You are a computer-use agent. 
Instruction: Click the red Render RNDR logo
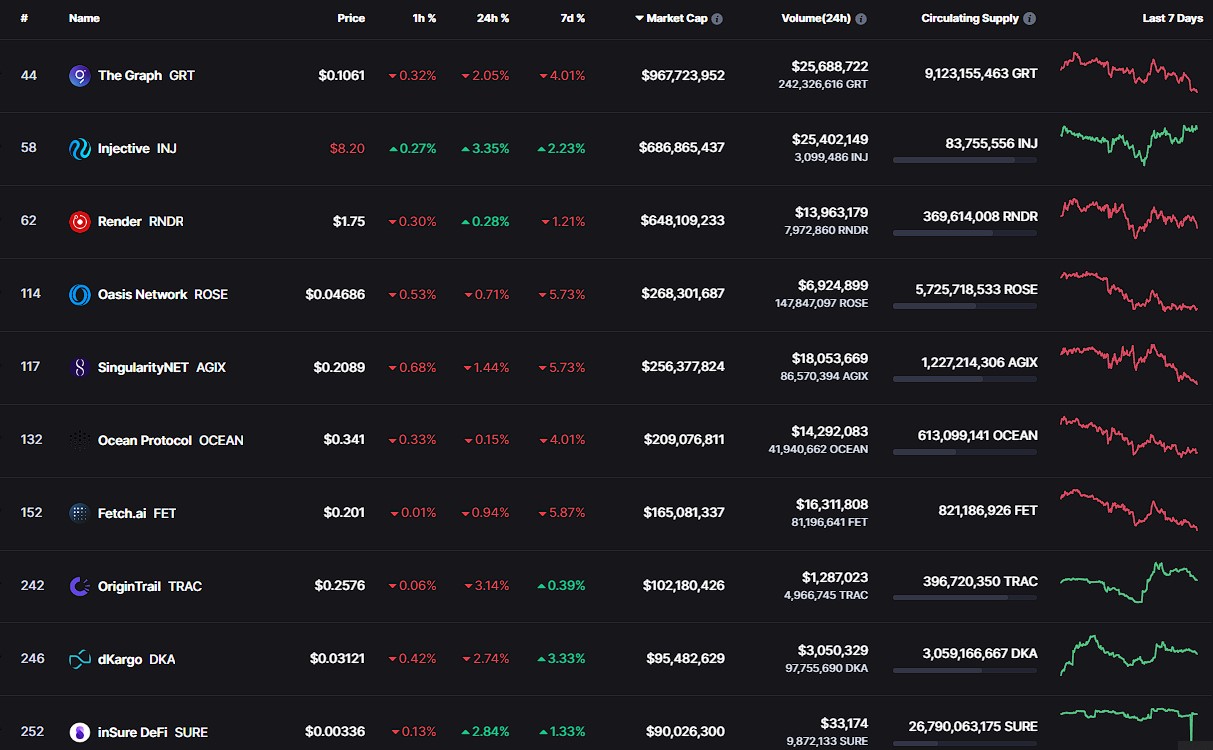tap(80, 221)
